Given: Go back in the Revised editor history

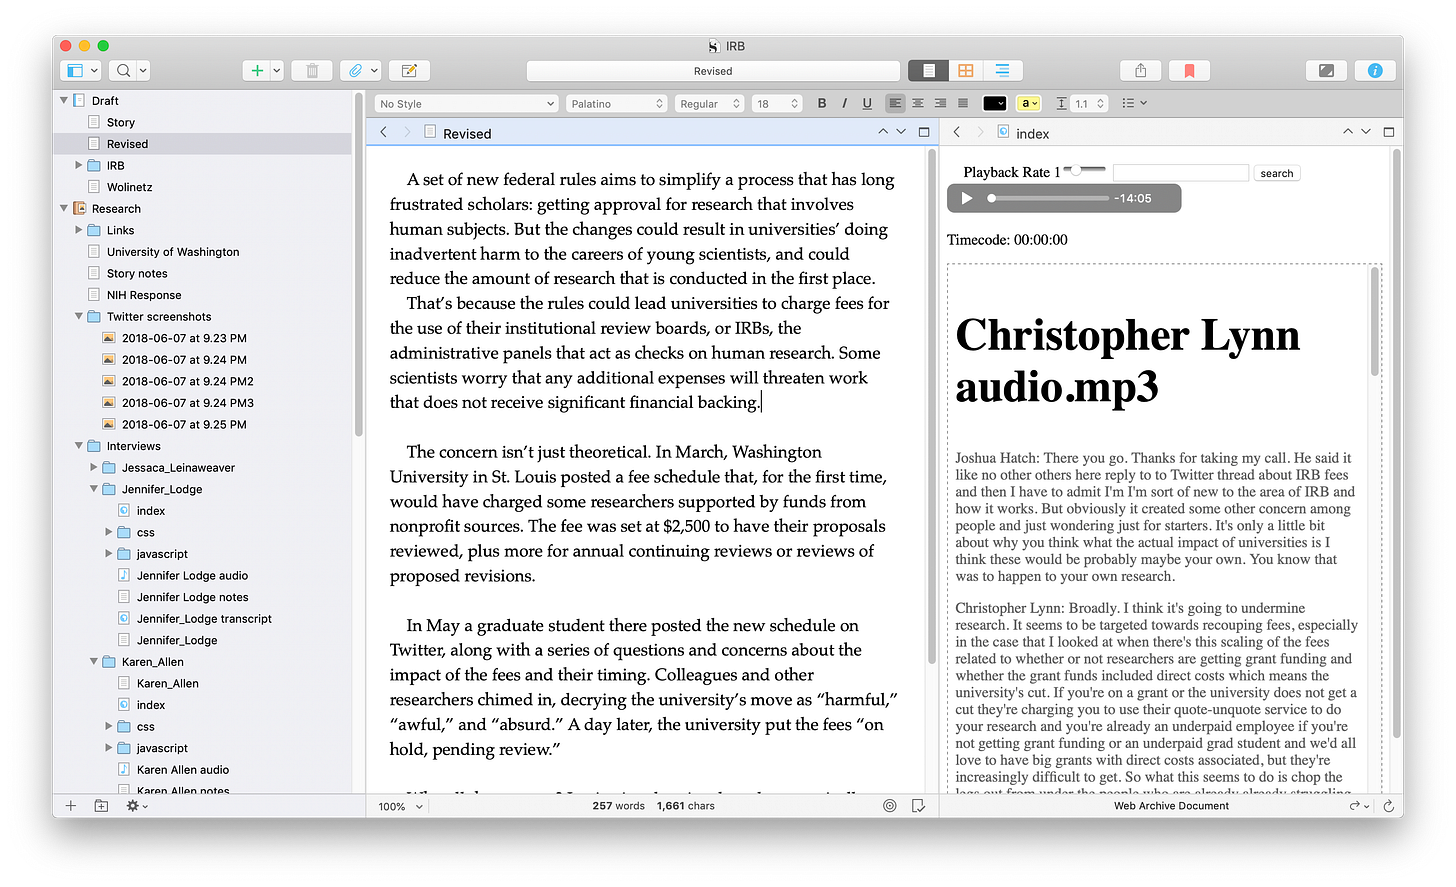Looking at the screenshot, I should tap(383, 132).
